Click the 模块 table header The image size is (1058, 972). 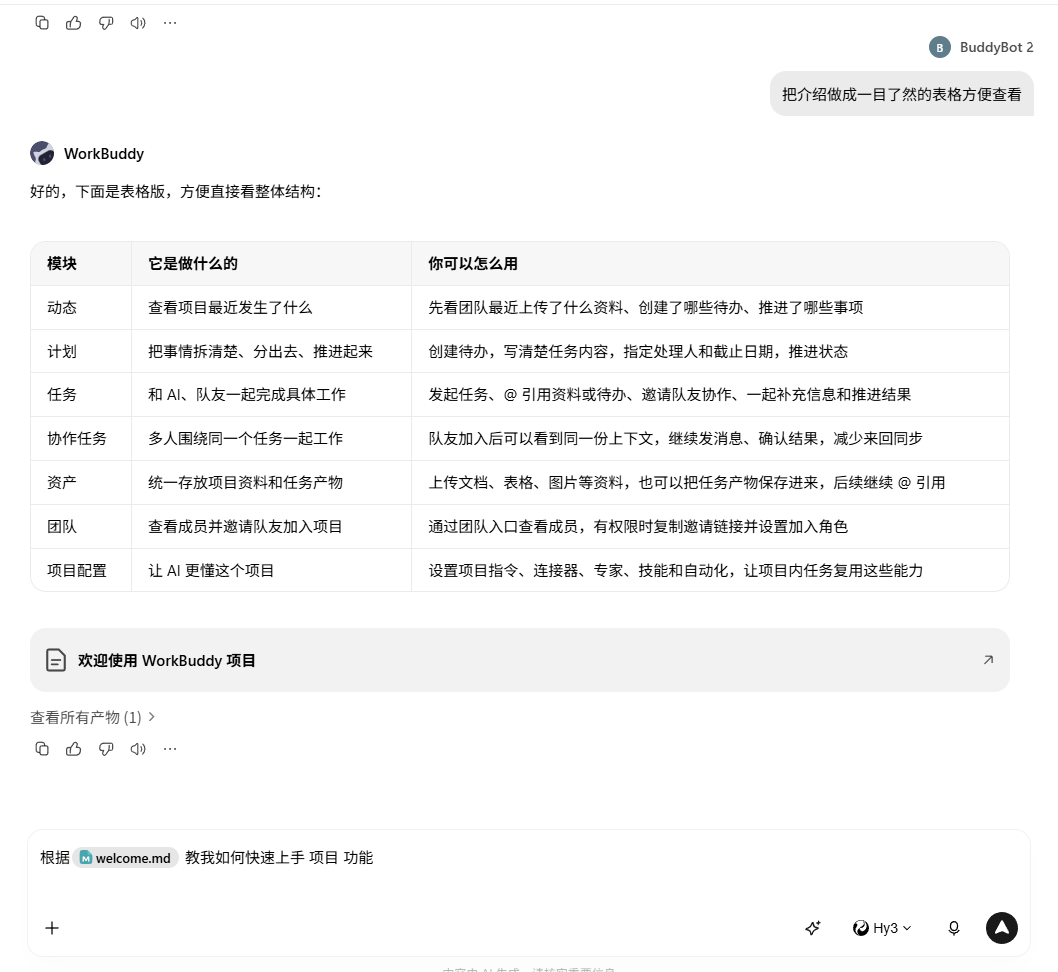click(81, 264)
